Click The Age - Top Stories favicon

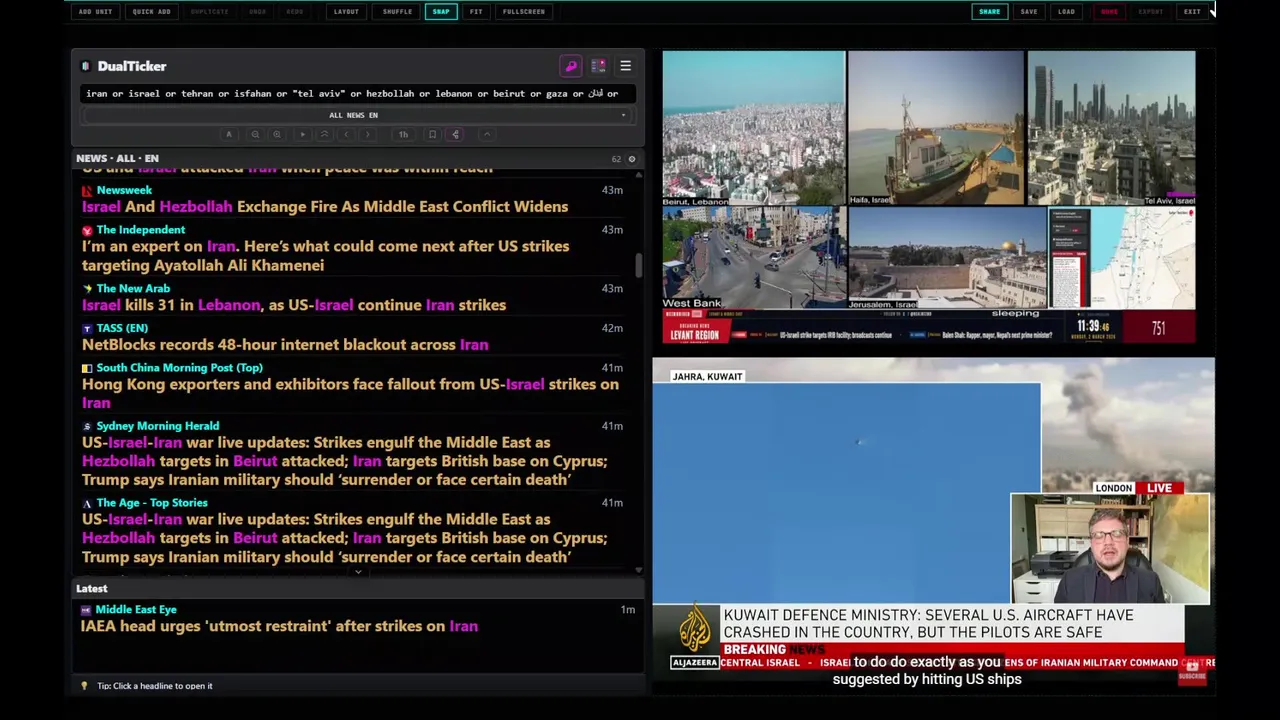(87, 503)
